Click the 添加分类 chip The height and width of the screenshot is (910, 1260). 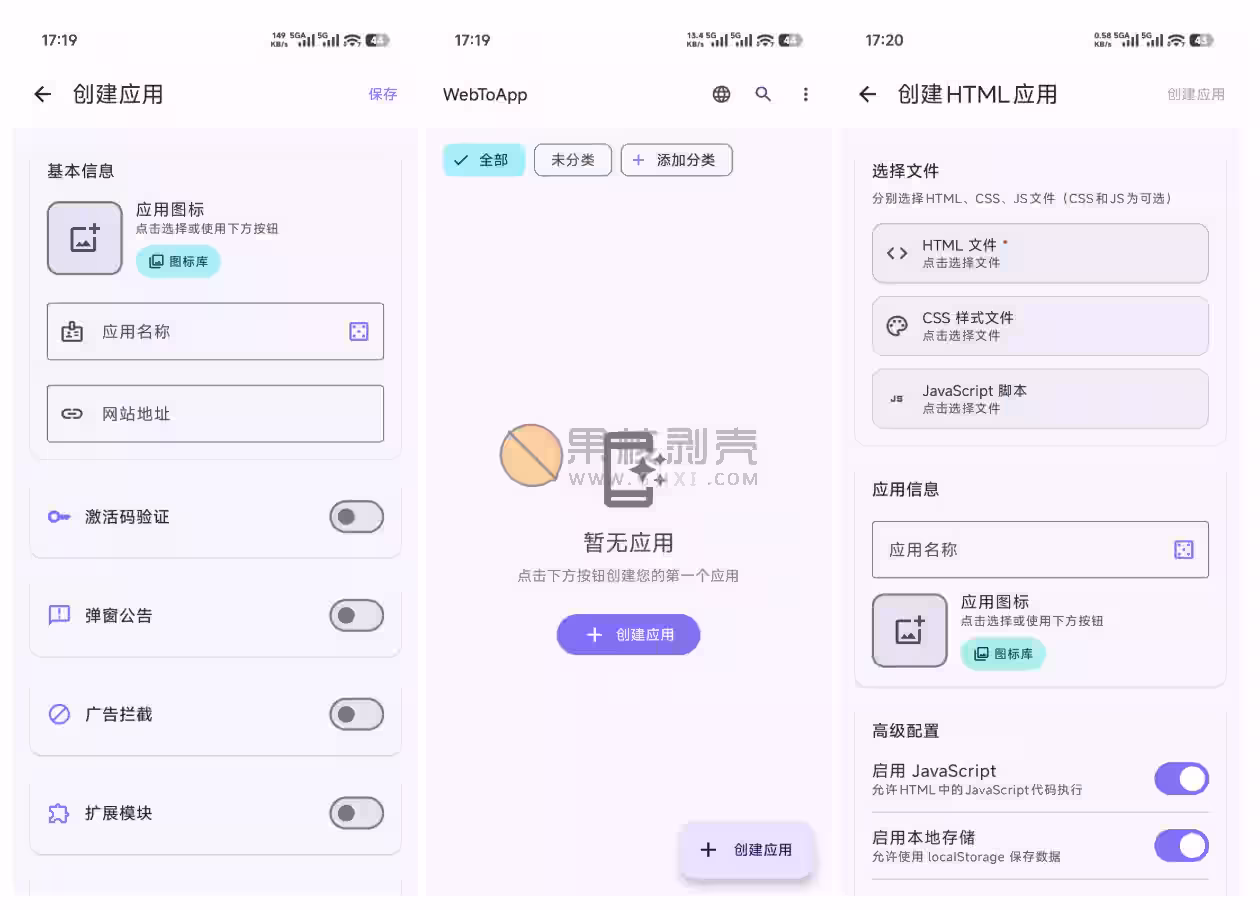click(676, 160)
